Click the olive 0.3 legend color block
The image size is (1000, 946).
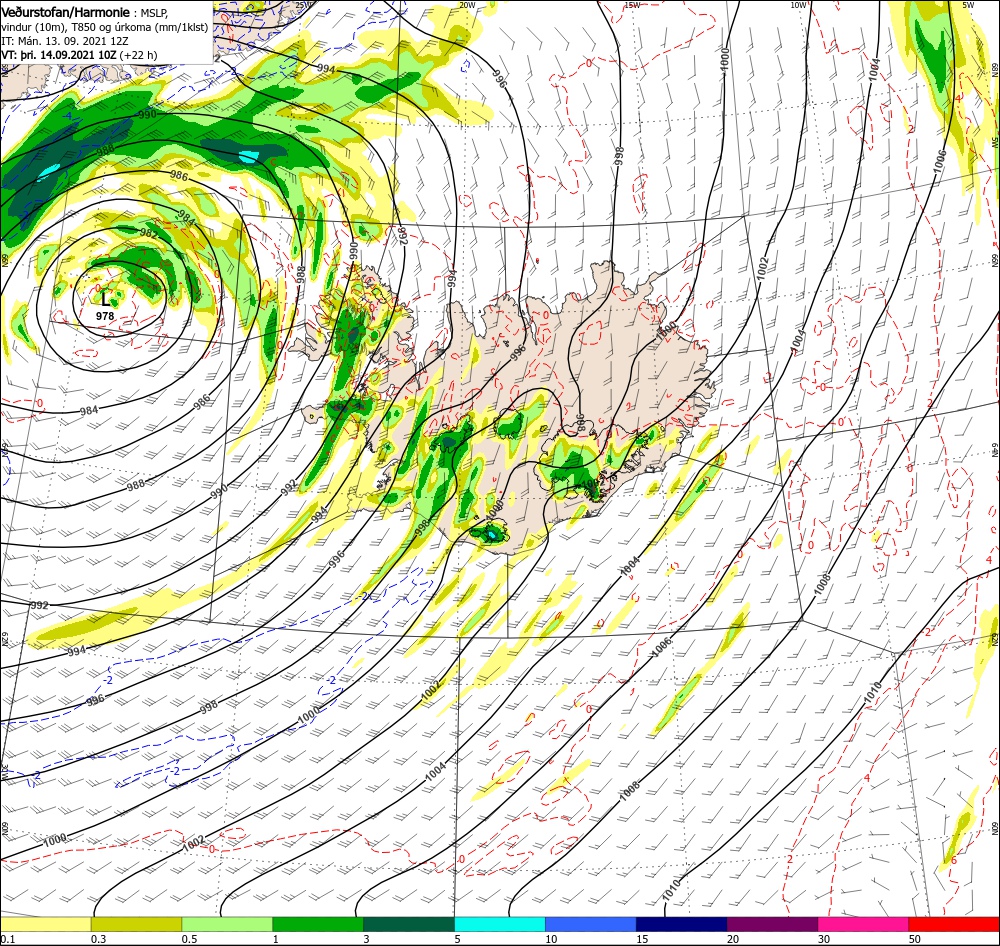point(136,924)
